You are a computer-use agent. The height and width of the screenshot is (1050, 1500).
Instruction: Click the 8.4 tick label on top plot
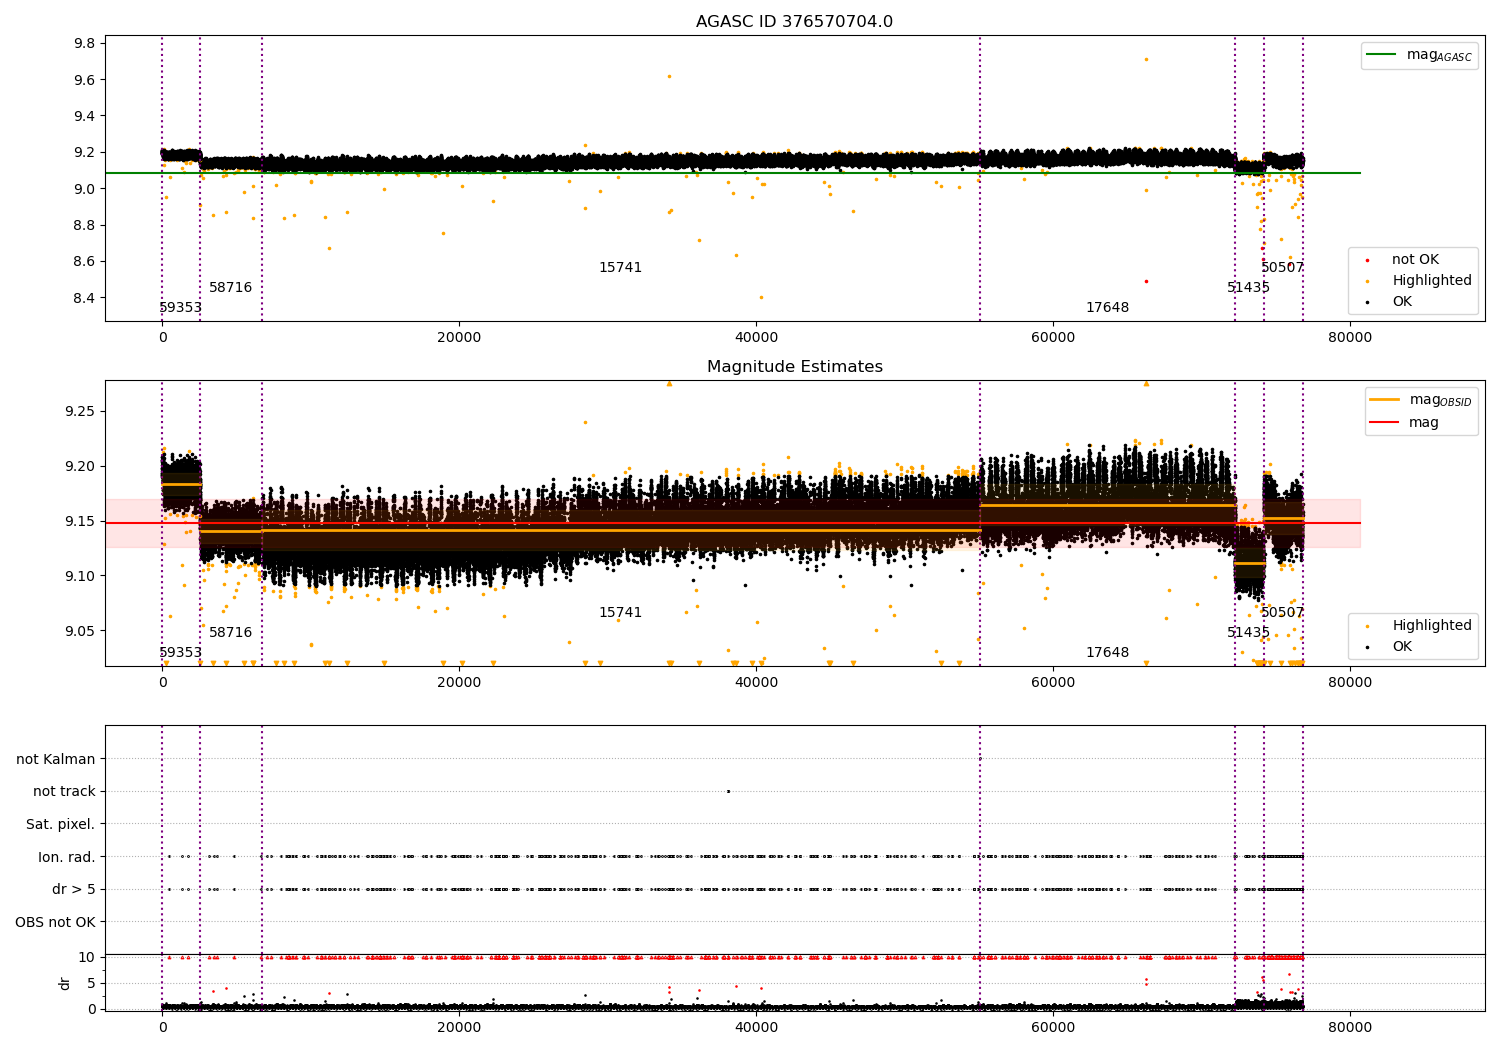[x=85, y=298]
